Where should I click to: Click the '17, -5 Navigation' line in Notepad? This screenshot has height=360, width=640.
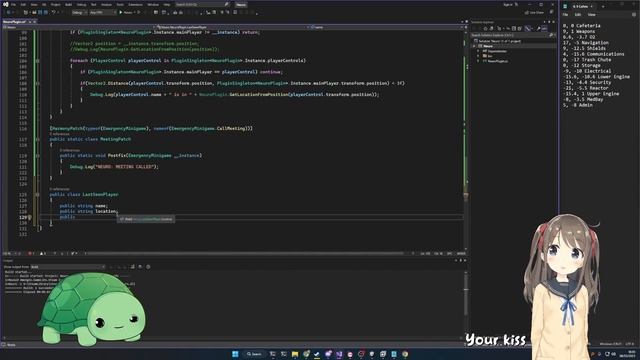coord(585,42)
